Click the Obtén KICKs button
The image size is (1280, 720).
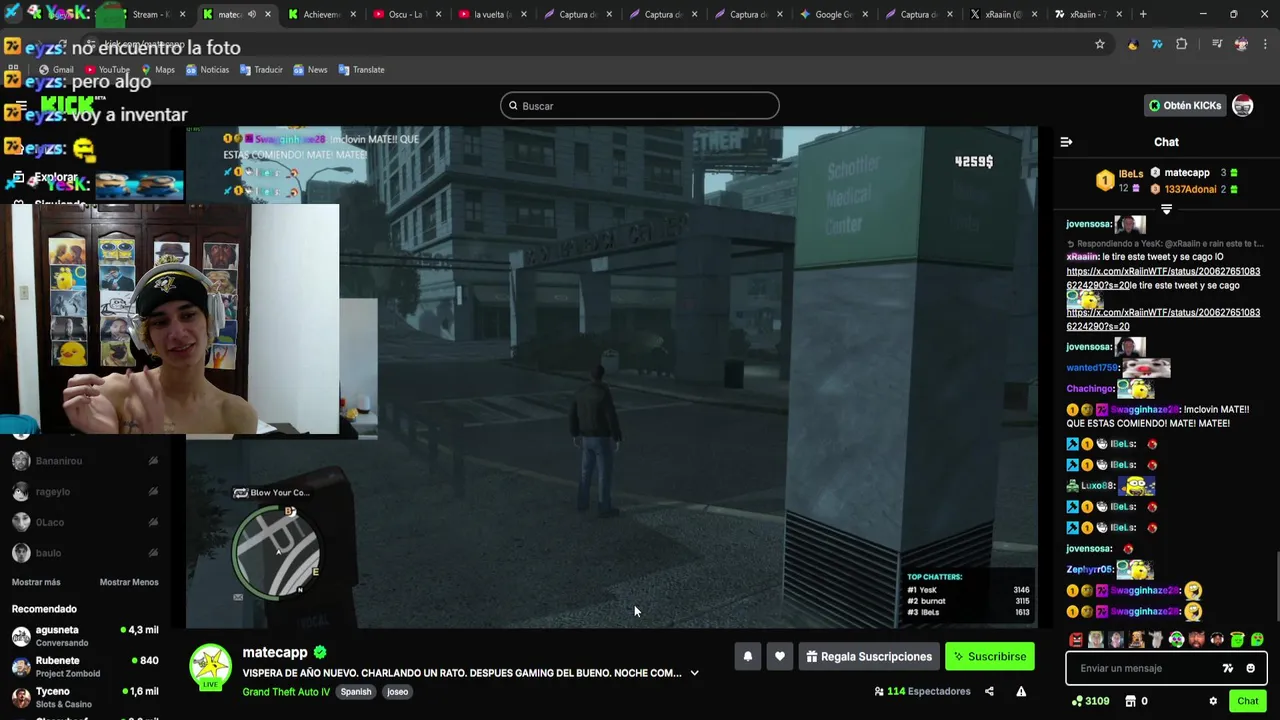[1185, 105]
